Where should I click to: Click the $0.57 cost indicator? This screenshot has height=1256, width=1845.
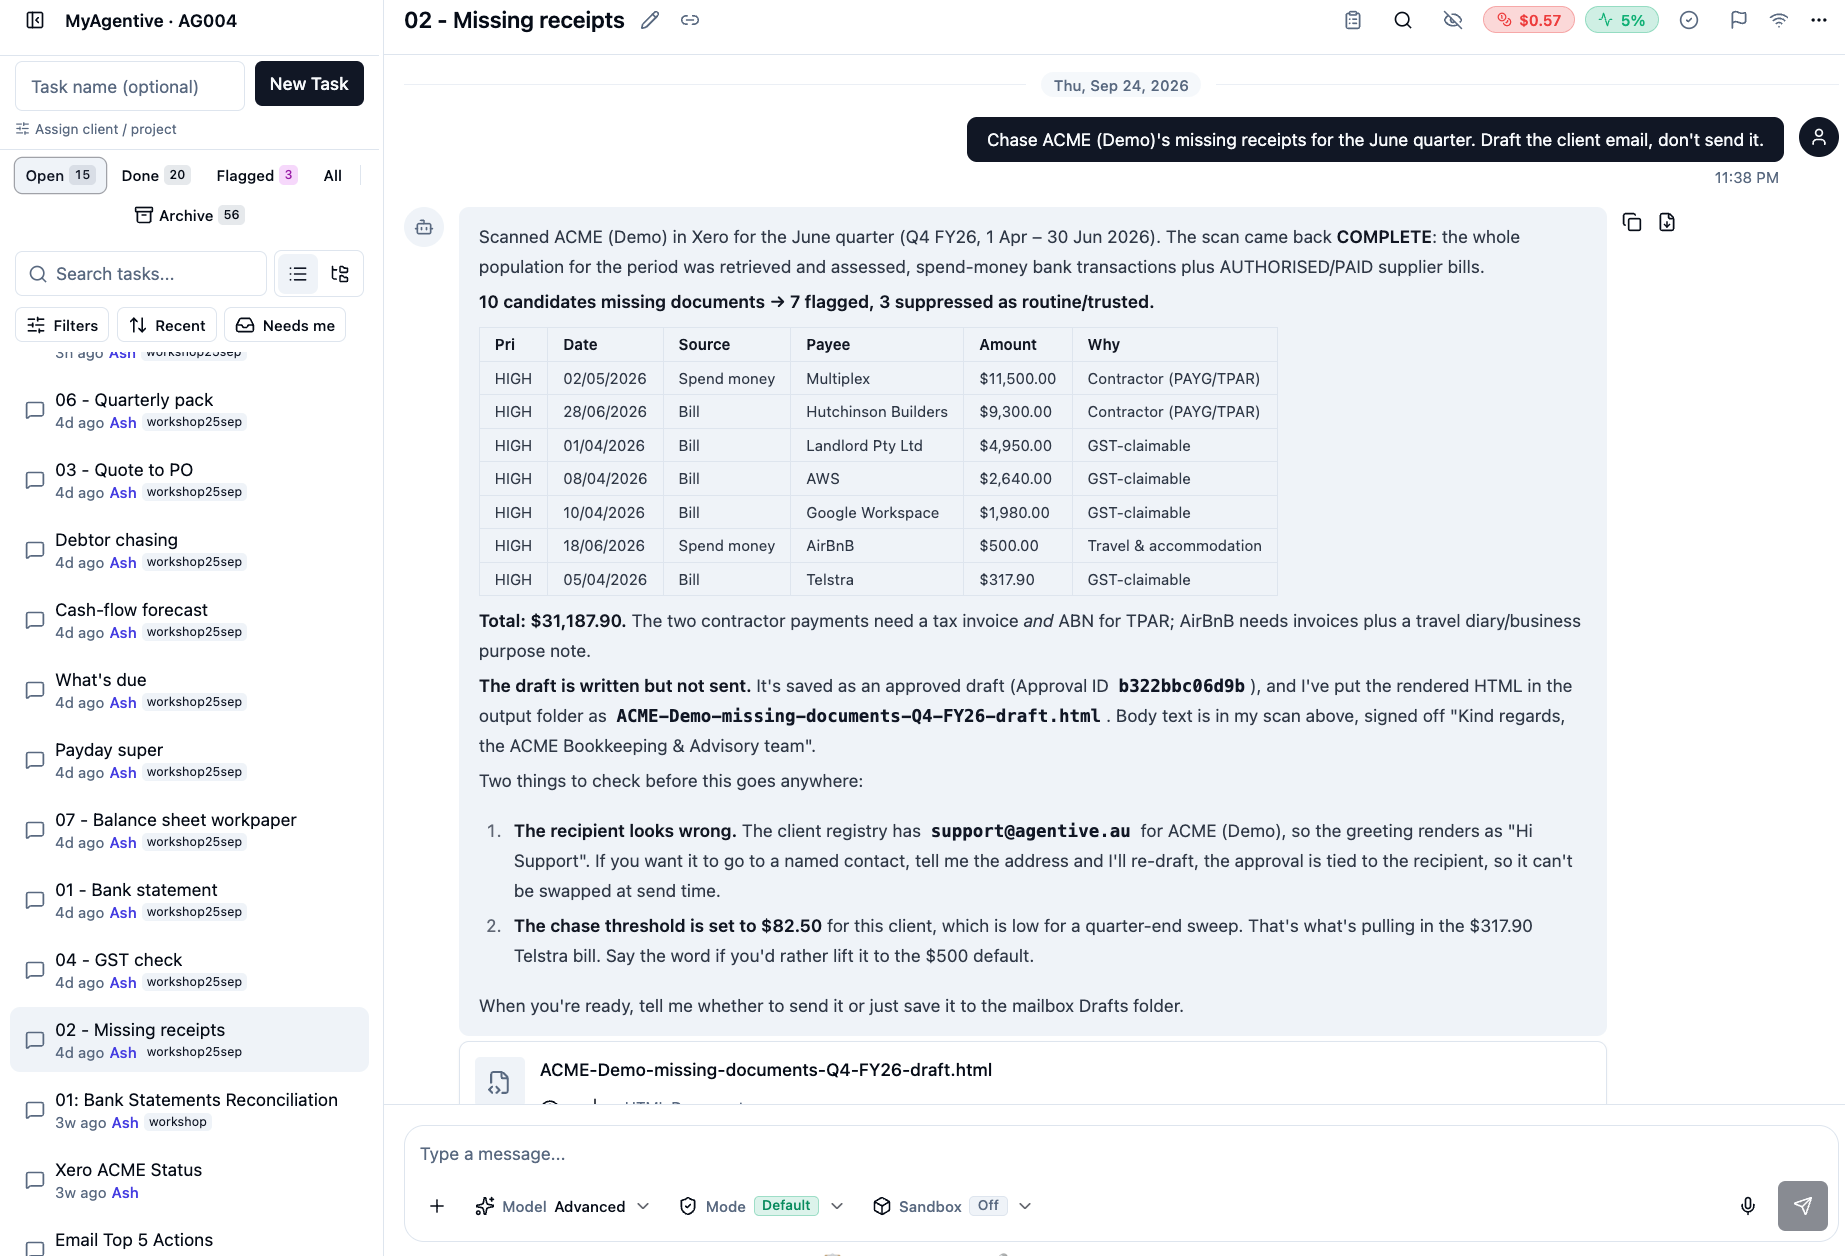coord(1529,20)
